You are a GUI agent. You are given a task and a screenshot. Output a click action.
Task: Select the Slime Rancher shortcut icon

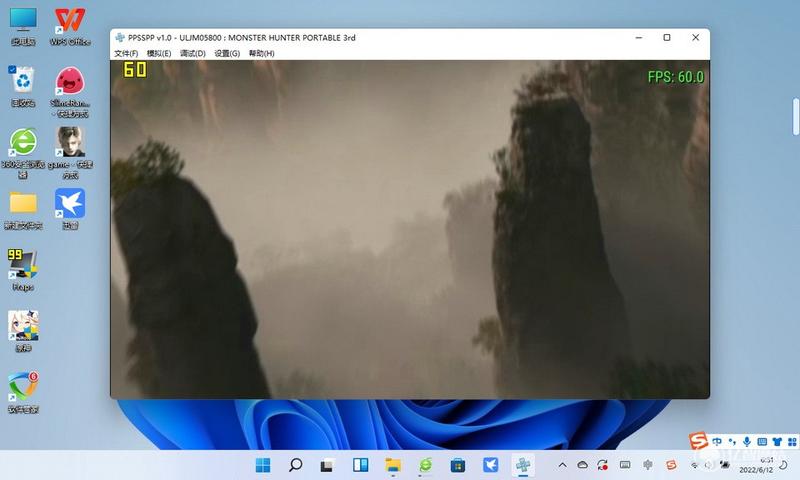pyautogui.click(x=70, y=92)
